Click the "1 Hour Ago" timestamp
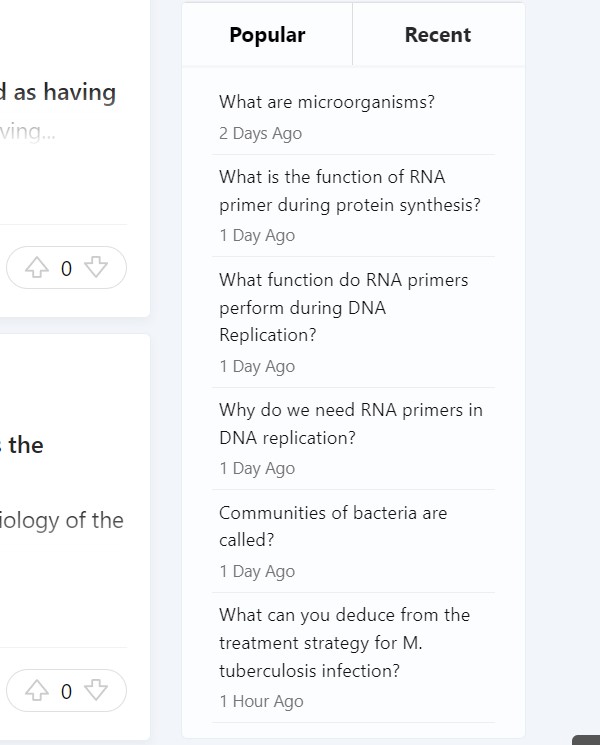600x745 pixels. (x=261, y=702)
